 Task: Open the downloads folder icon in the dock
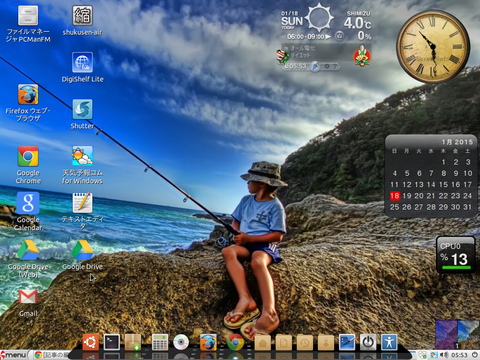tap(326, 342)
